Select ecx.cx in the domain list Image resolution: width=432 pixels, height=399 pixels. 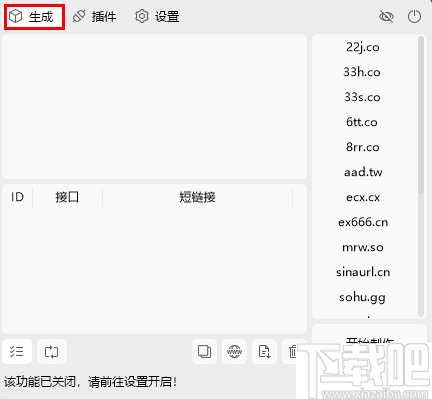[x=363, y=197]
